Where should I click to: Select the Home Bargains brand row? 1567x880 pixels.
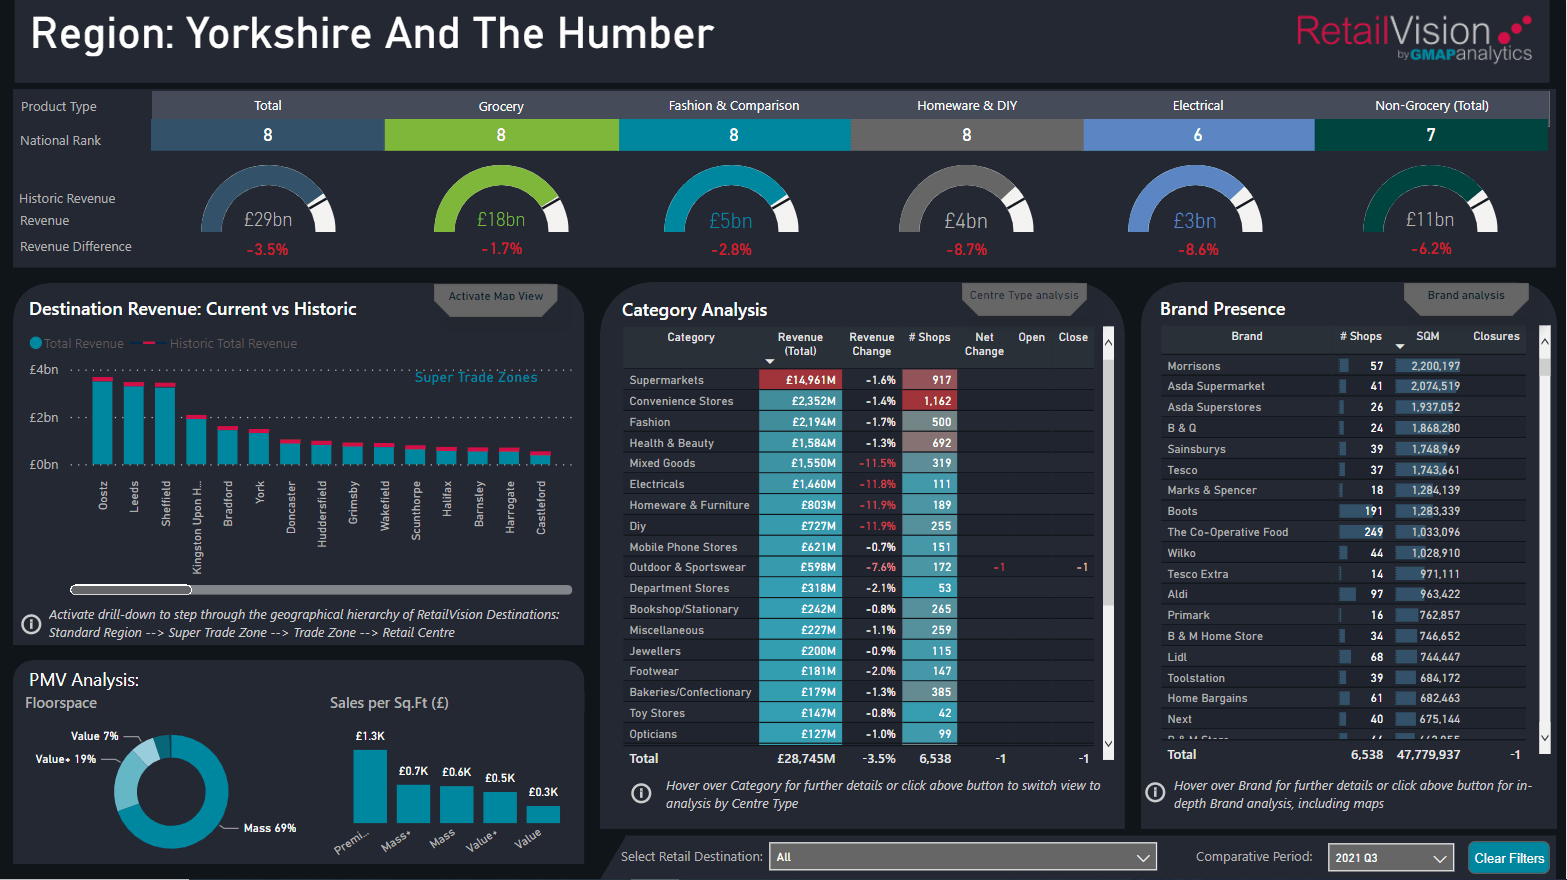(1343, 698)
